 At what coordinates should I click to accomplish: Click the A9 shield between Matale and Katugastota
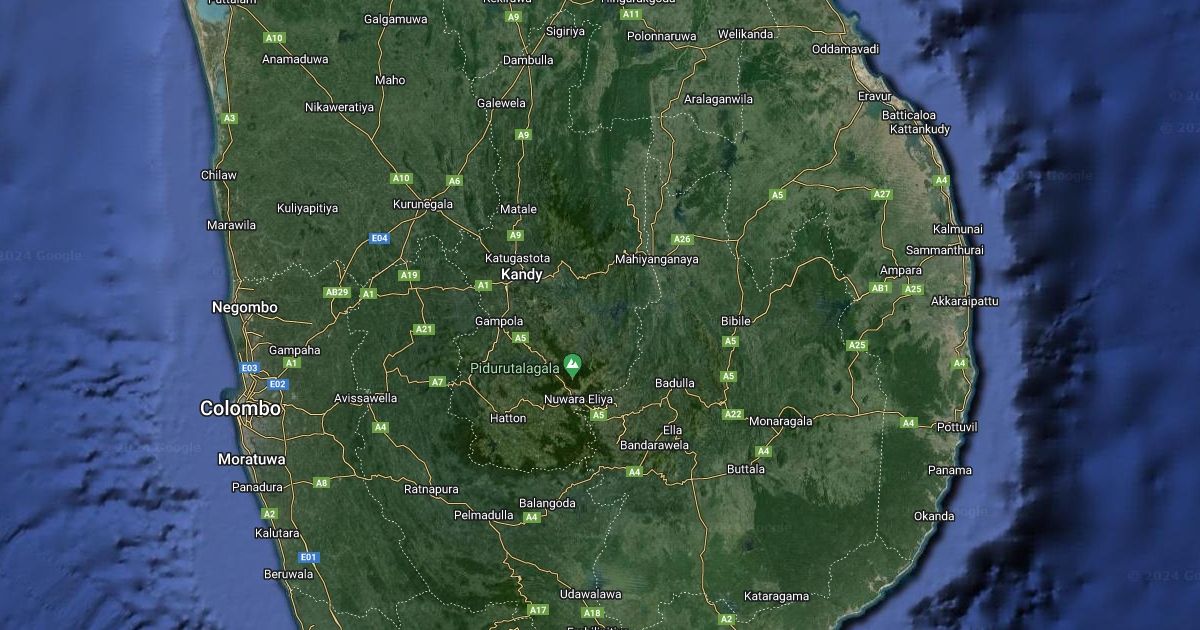coord(515,235)
